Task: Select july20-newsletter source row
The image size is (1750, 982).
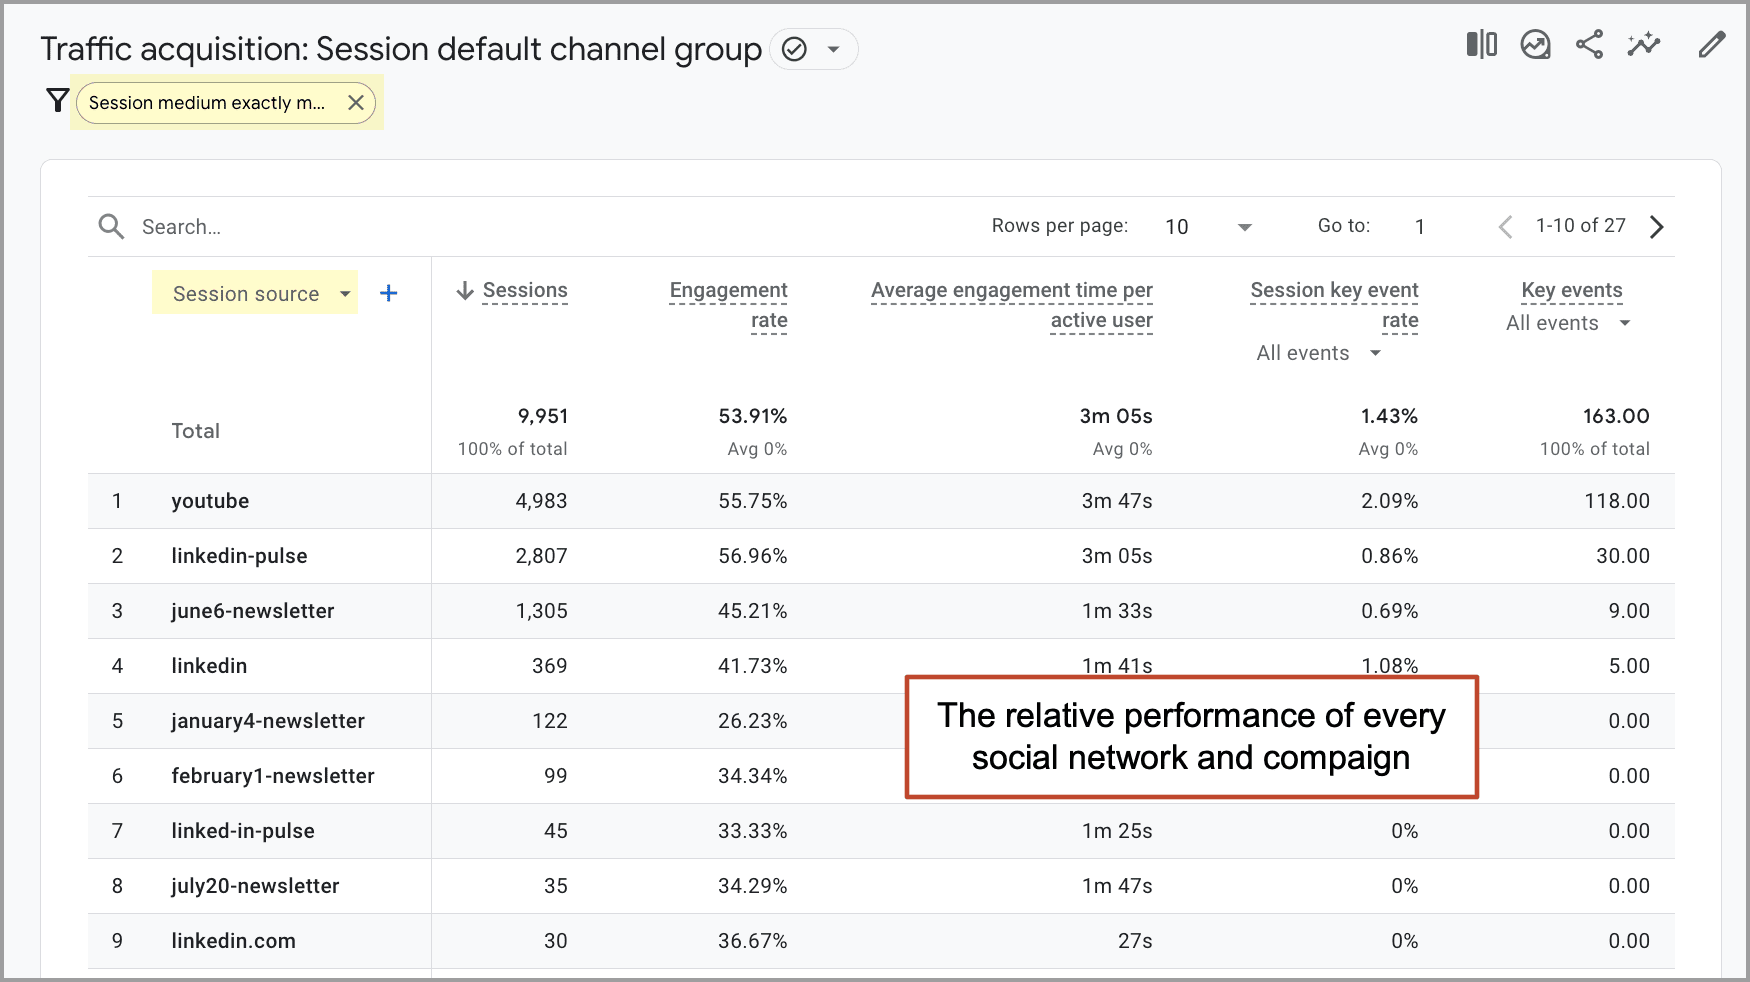Action: click(x=255, y=886)
